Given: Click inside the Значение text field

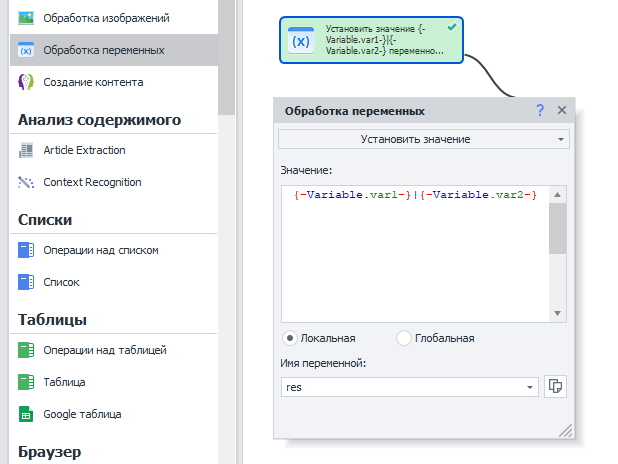Looking at the screenshot, I should pos(412,260).
